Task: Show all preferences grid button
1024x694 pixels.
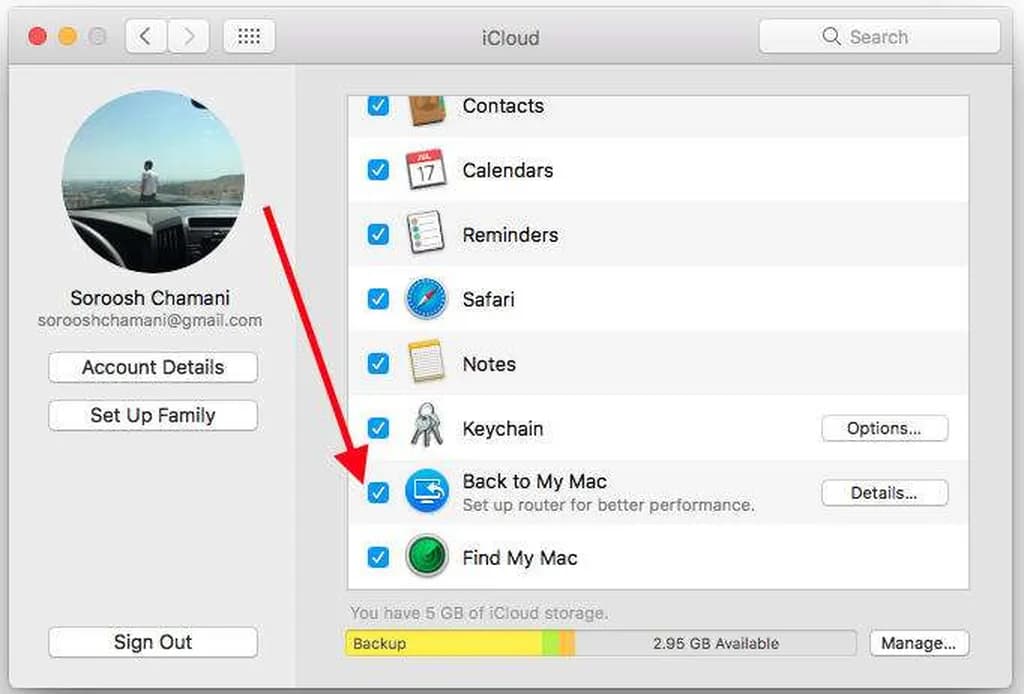Action: tap(249, 37)
